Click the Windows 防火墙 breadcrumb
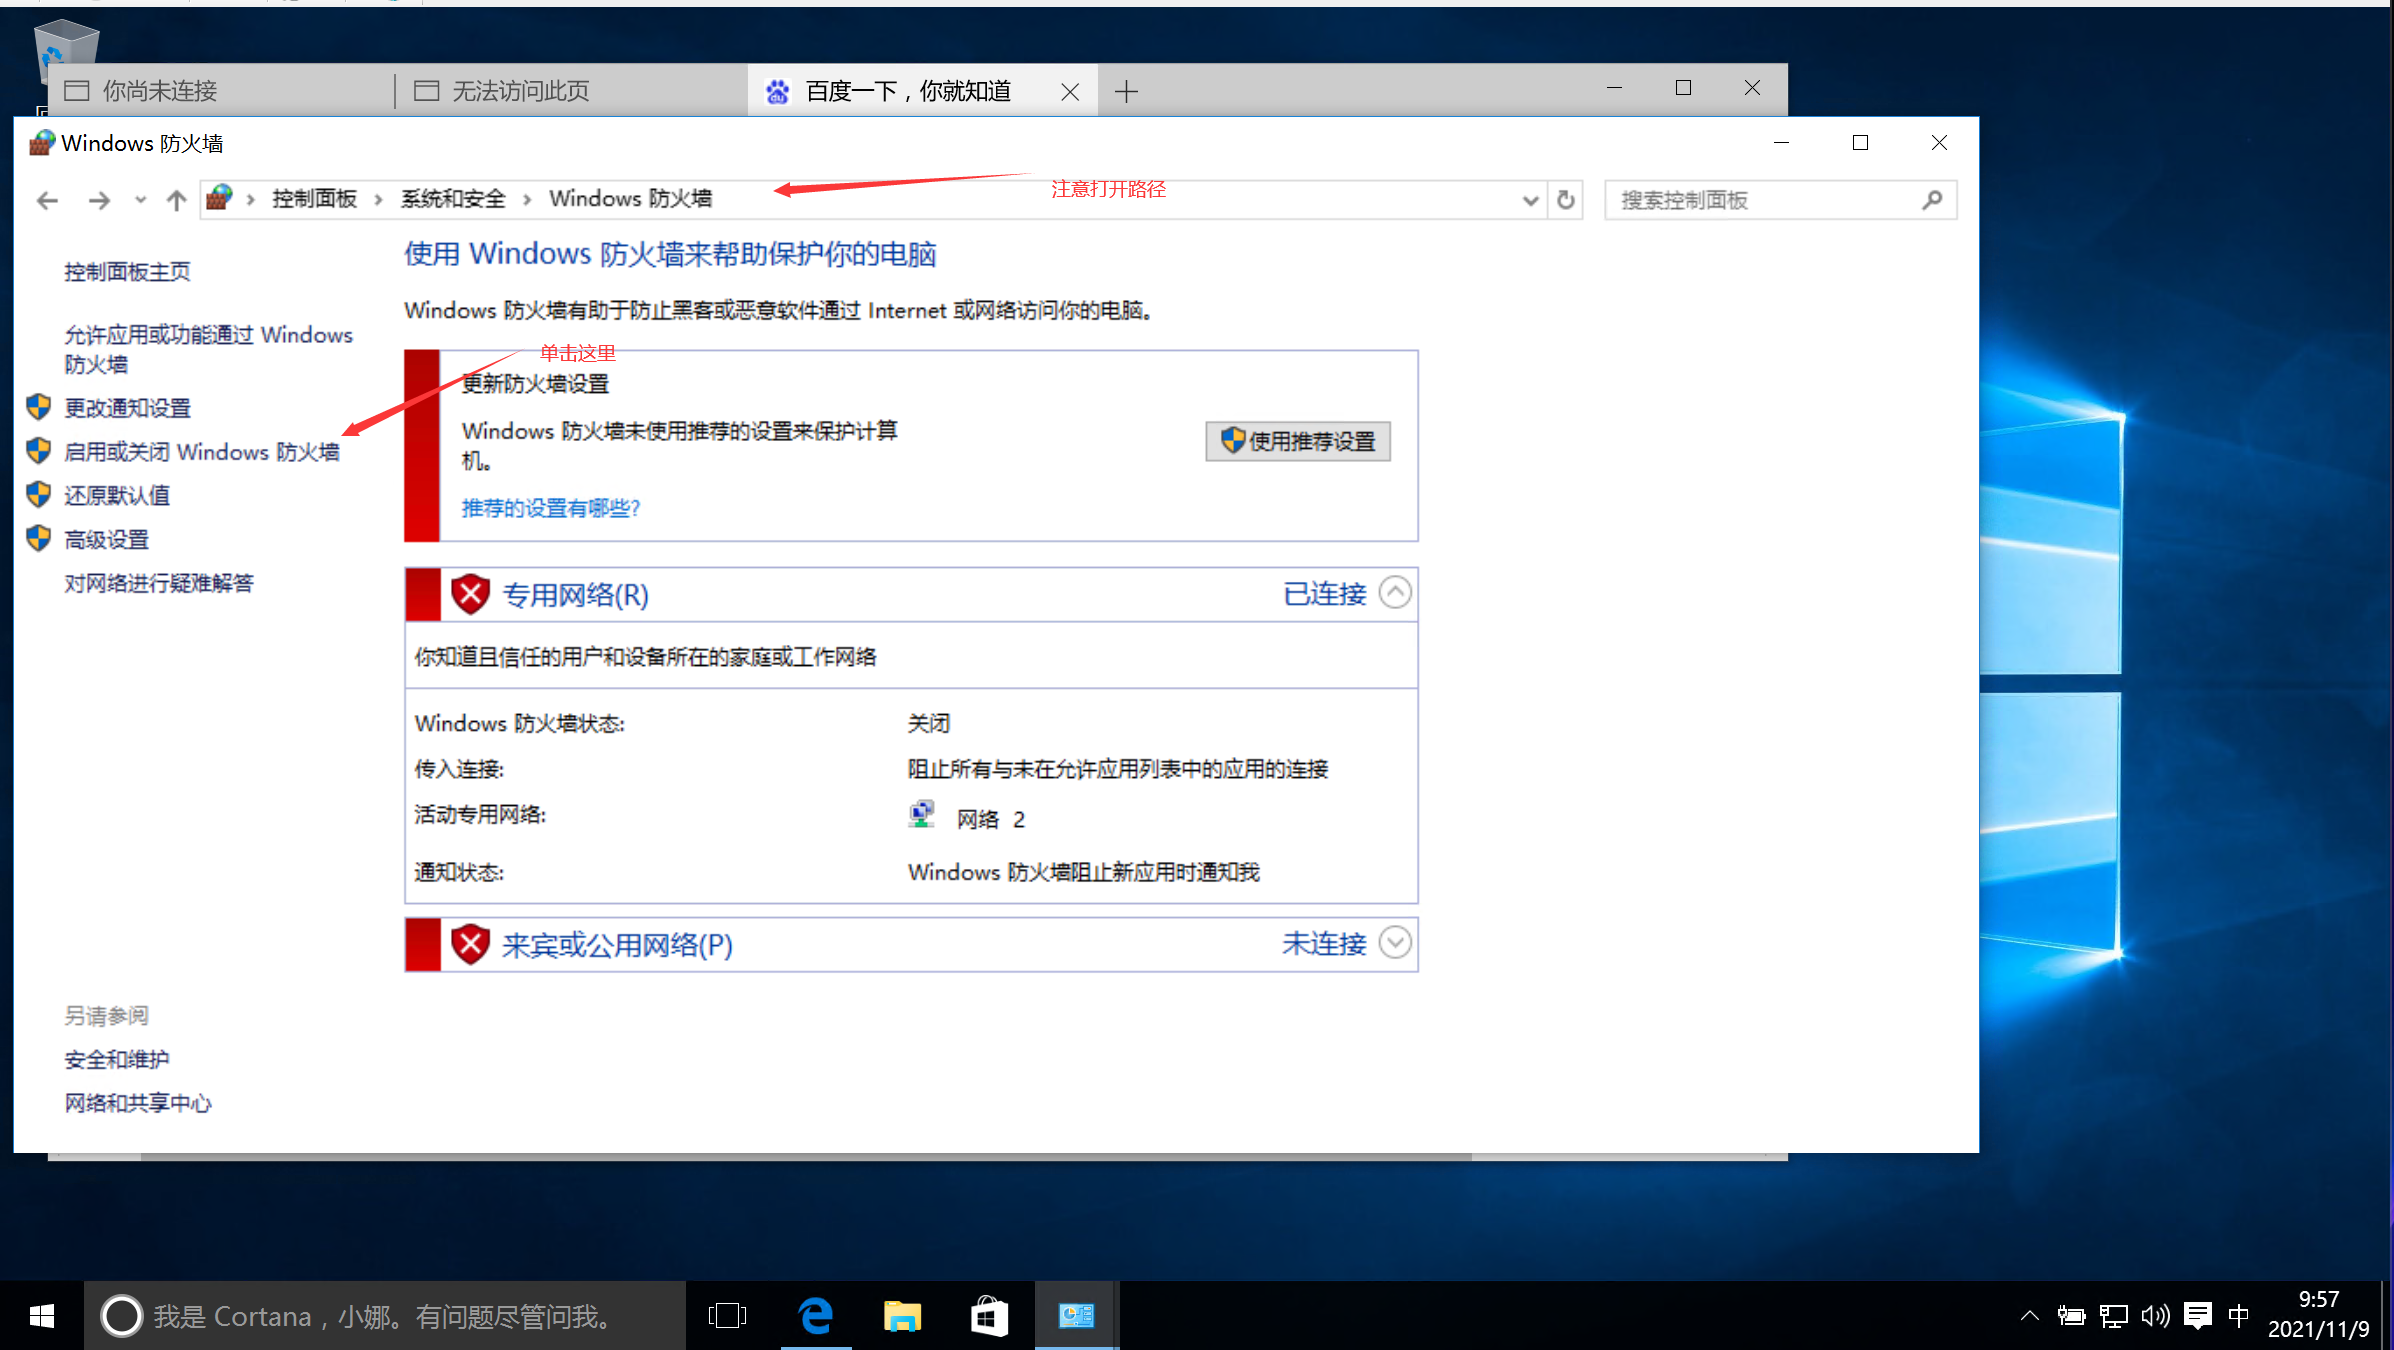Viewport: 2394px width, 1350px height. [631, 199]
